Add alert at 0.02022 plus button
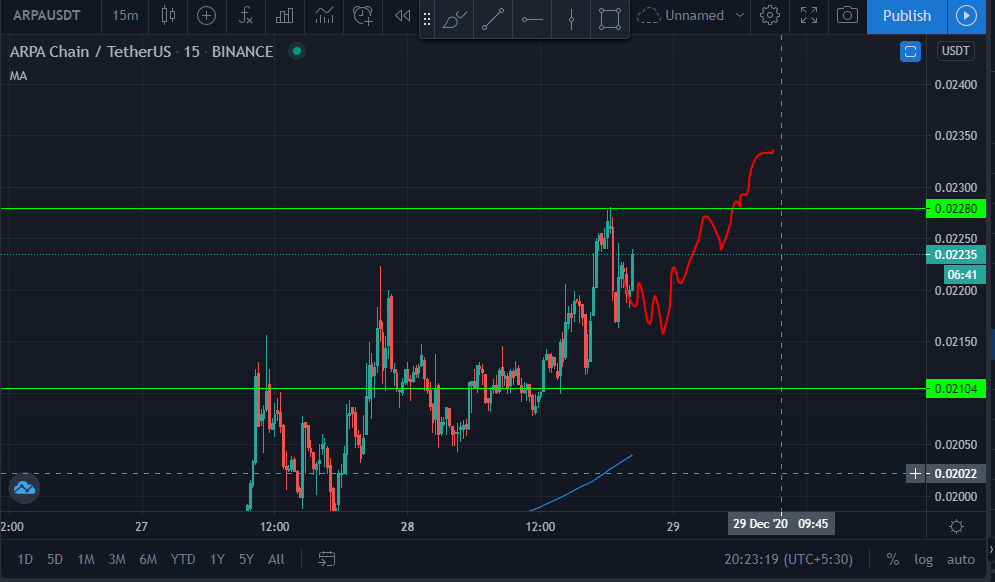Image resolution: width=995 pixels, height=582 pixels. tap(915, 473)
